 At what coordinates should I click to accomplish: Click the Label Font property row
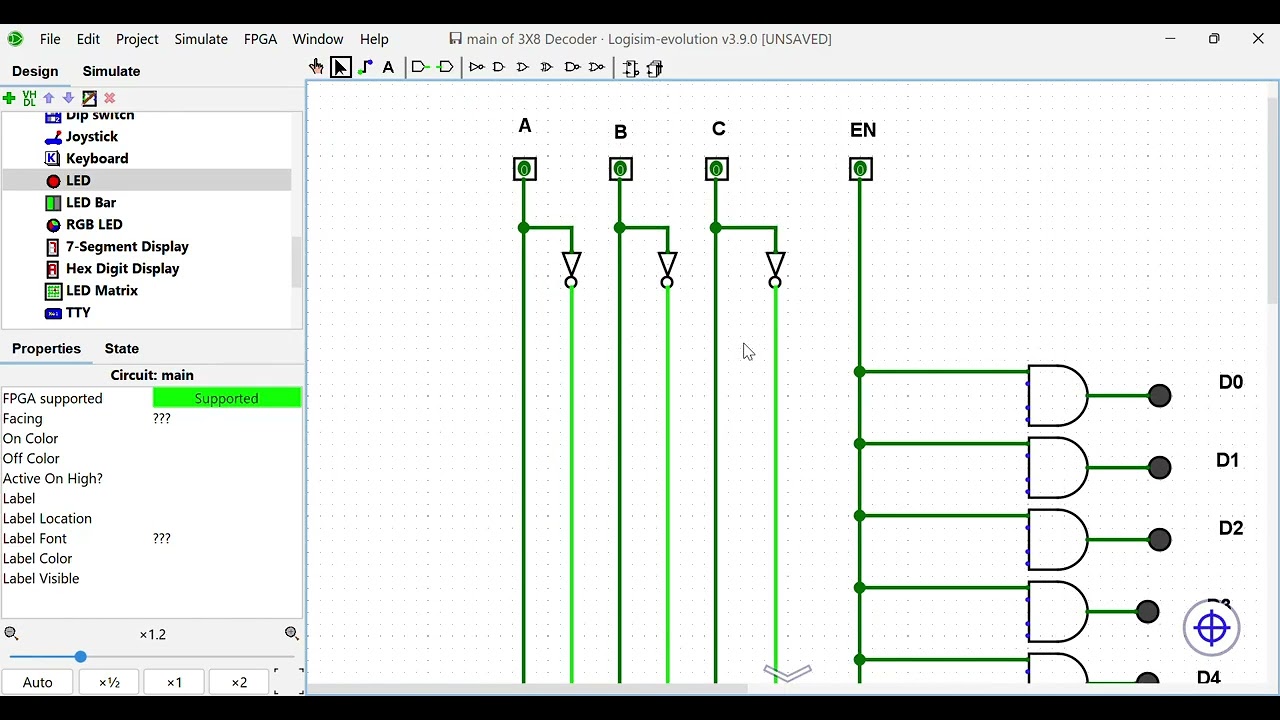(x=152, y=538)
